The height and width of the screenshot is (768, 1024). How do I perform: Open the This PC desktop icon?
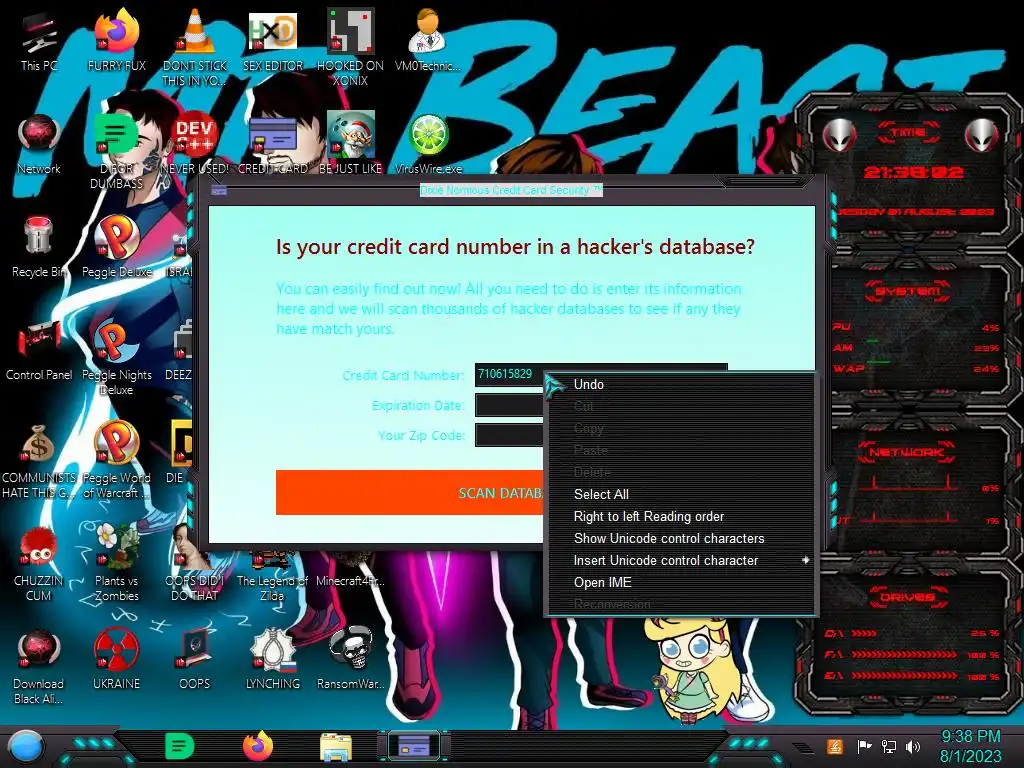point(39,40)
